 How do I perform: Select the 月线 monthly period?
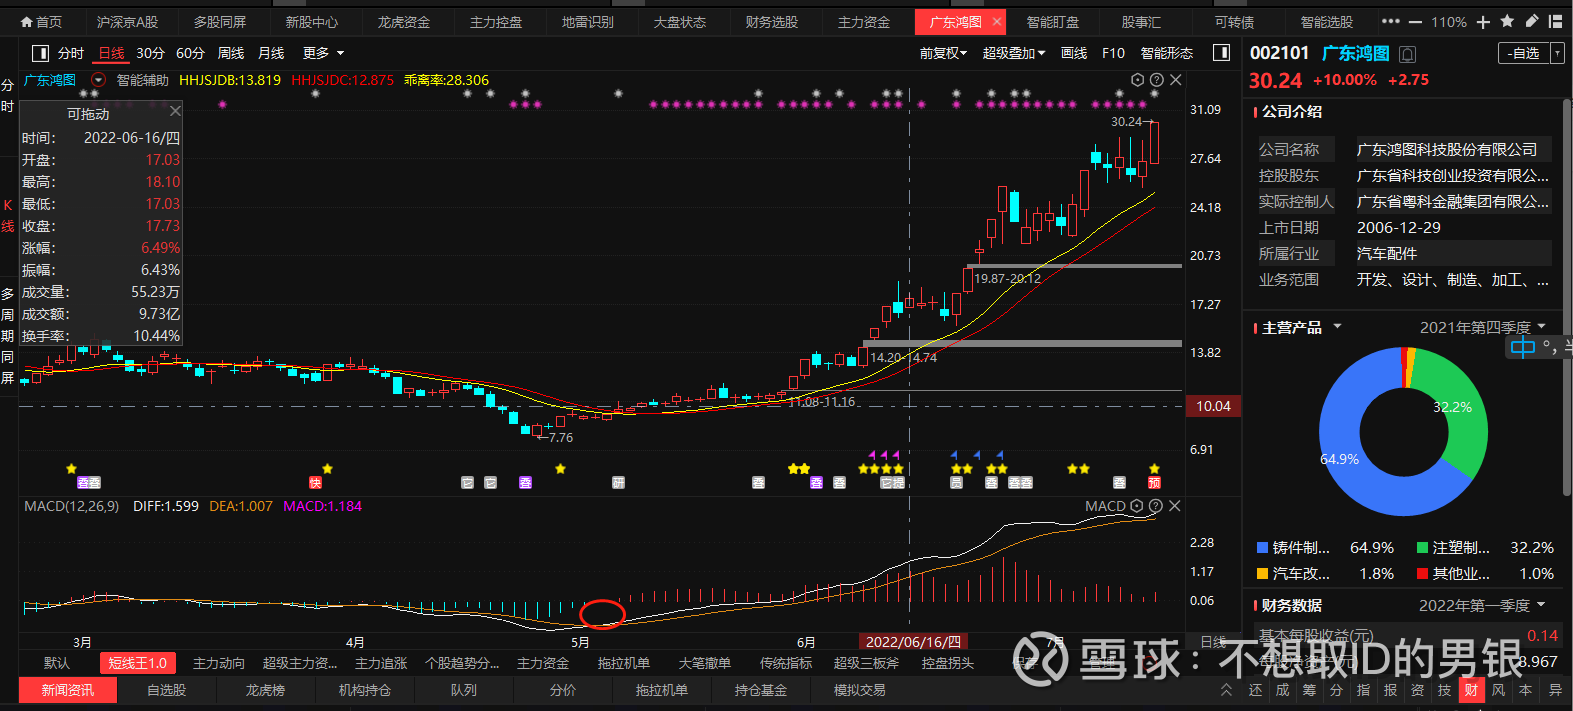coord(271,53)
